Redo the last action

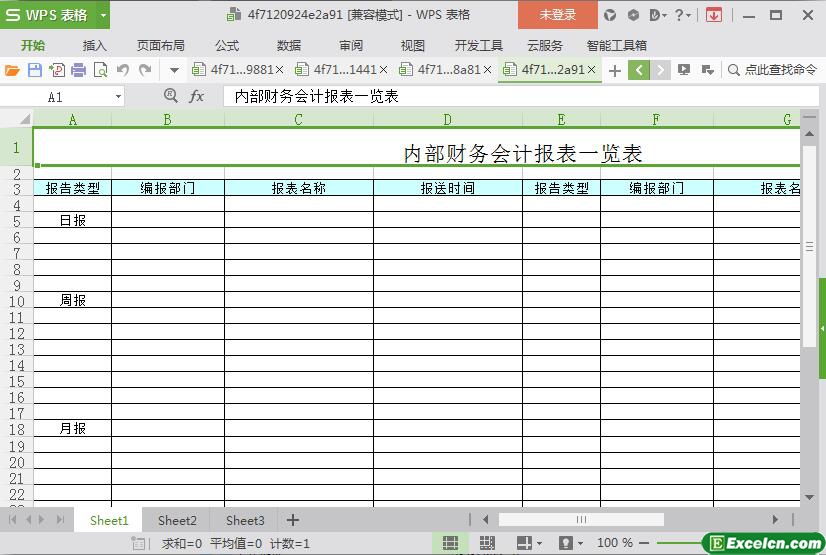click(x=145, y=70)
